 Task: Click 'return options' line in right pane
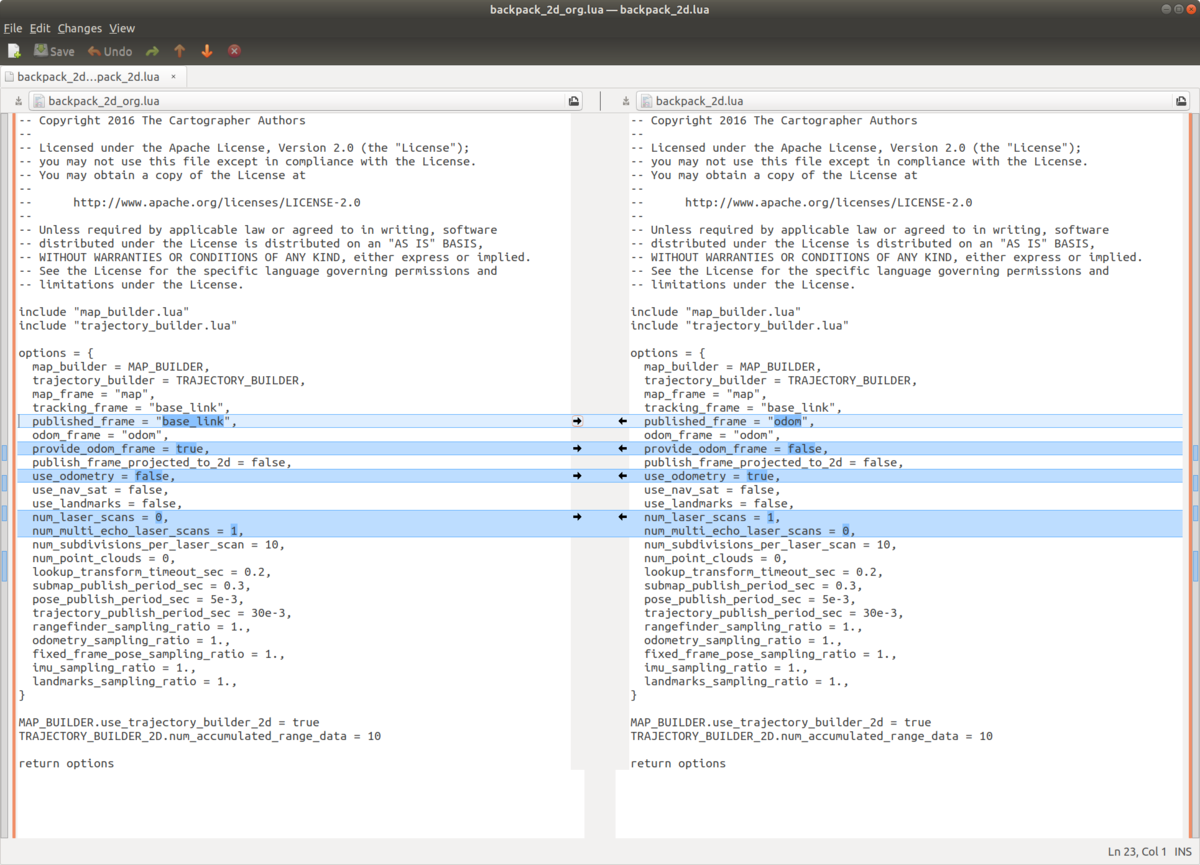(678, 763)
